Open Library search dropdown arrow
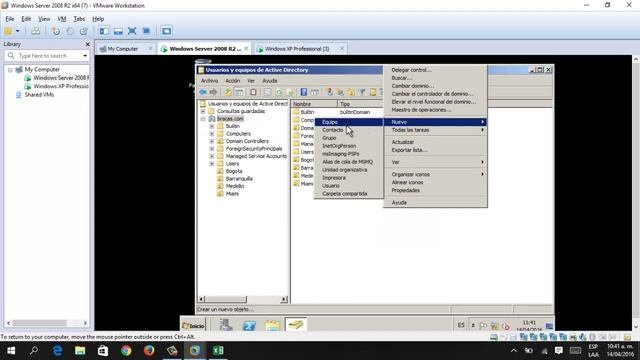Screen dimensions: 640x360 pyautogui.click(x=85, y=56)
